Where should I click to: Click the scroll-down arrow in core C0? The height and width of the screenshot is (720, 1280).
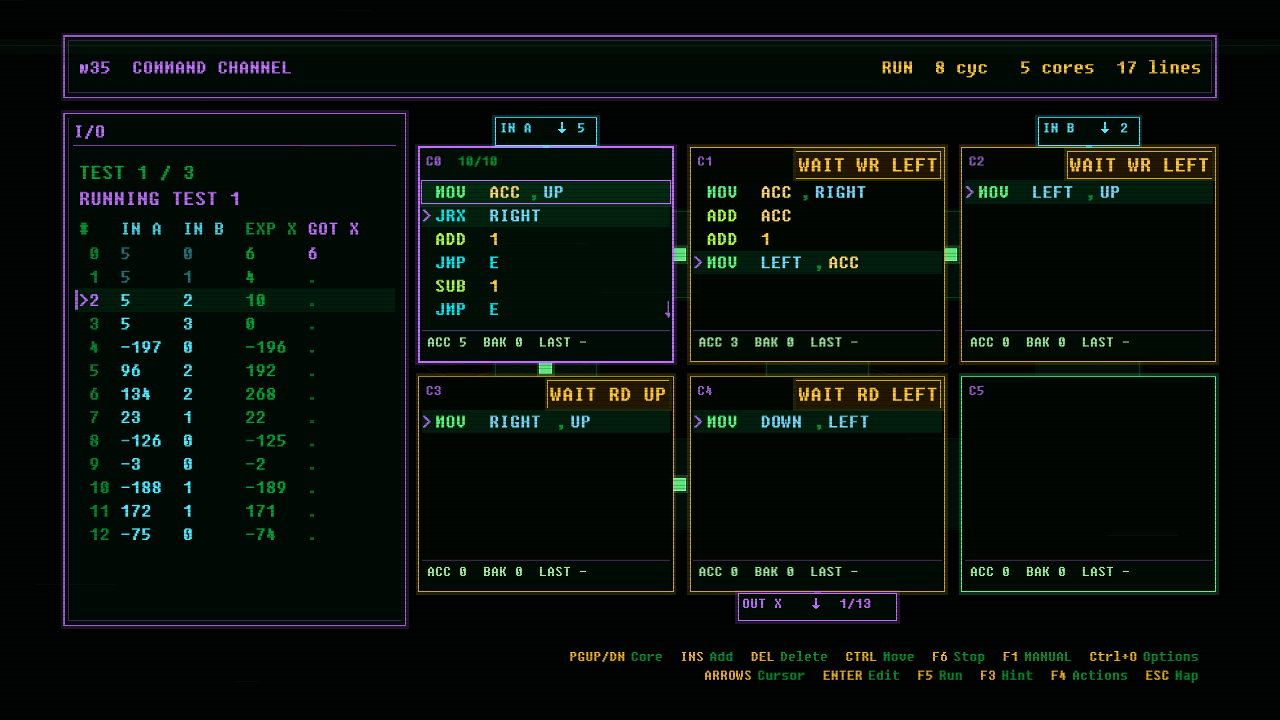(667, 310)
